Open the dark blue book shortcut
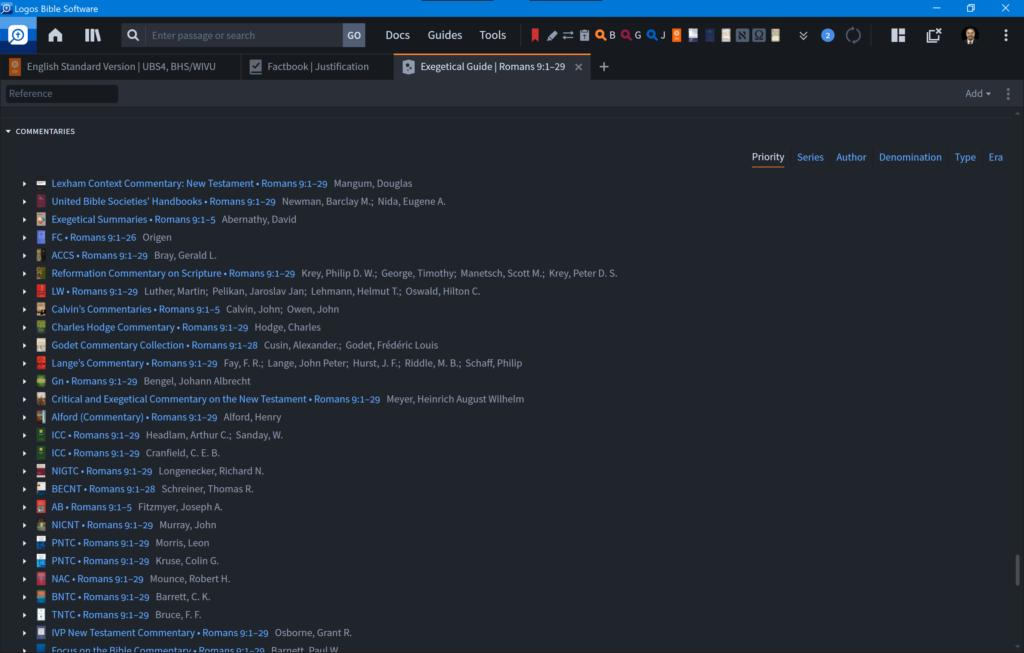 (710, 35)
